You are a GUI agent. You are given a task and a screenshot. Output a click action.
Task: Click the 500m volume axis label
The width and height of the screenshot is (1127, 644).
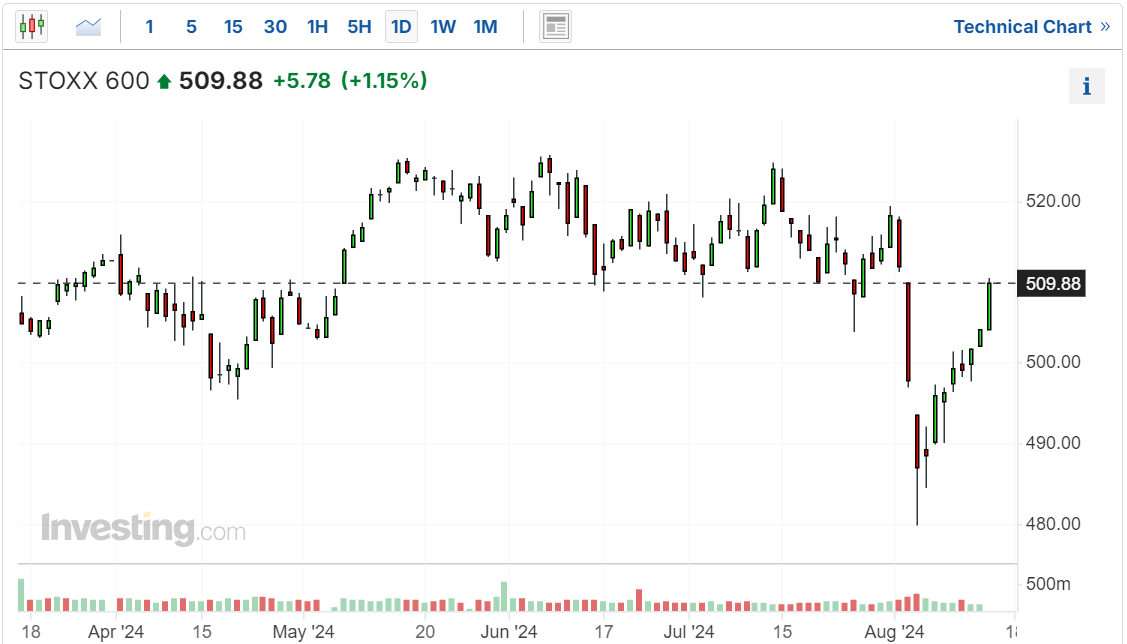tap(1049, 584)
